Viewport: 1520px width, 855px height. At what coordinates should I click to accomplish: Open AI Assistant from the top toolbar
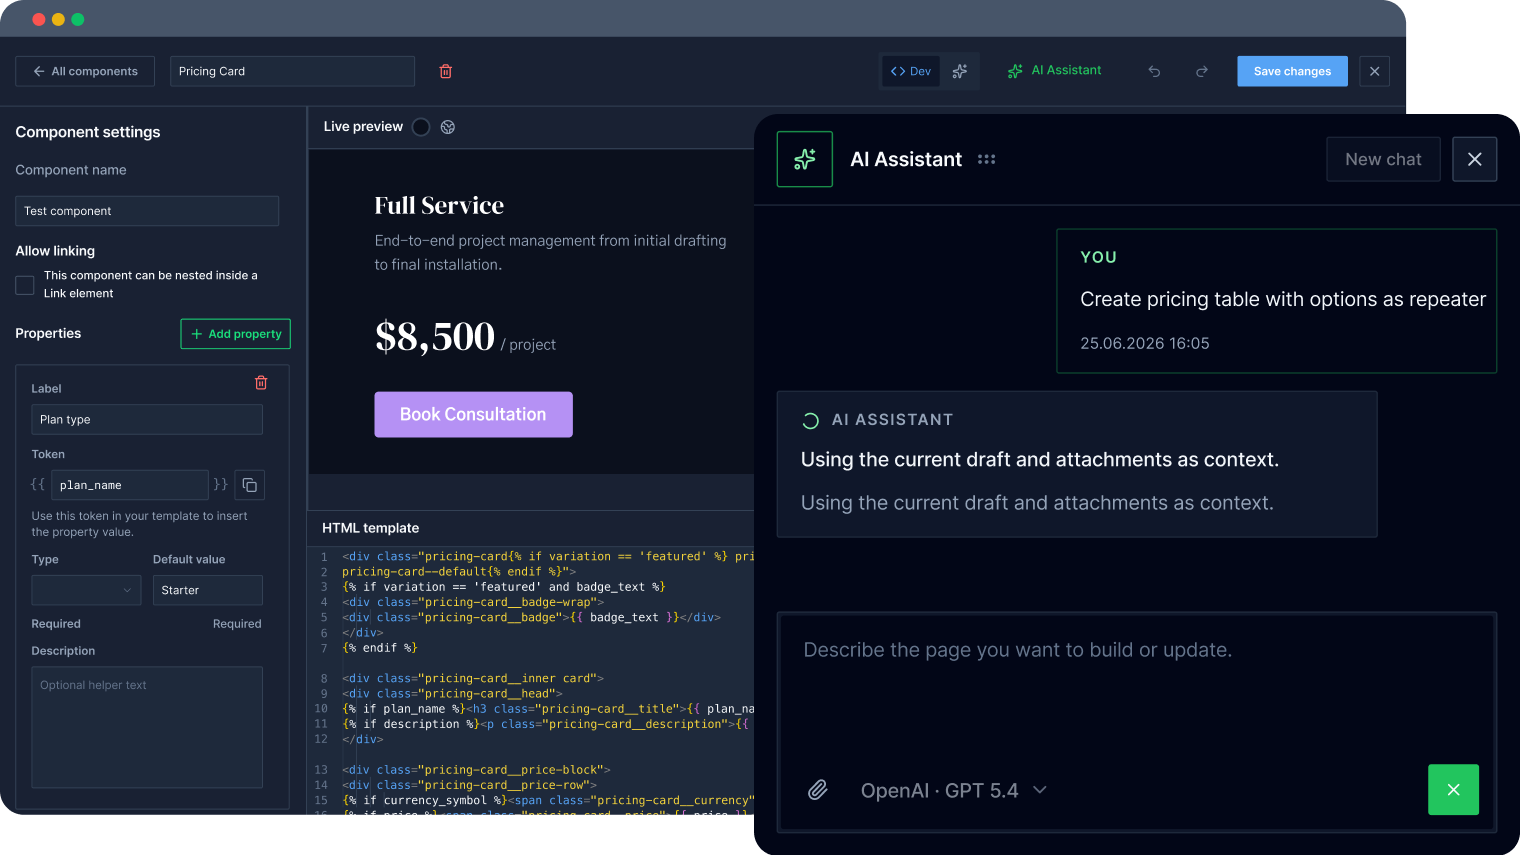pyautogui.click(x=1054, y=71)
